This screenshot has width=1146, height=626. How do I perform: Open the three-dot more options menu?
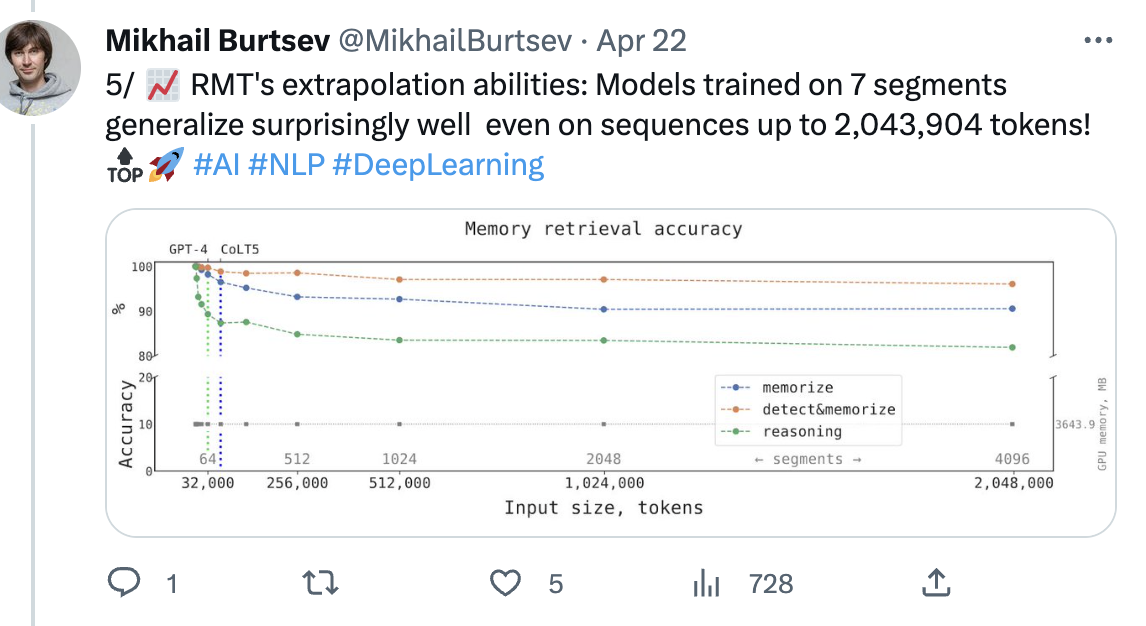point(1098,40)
